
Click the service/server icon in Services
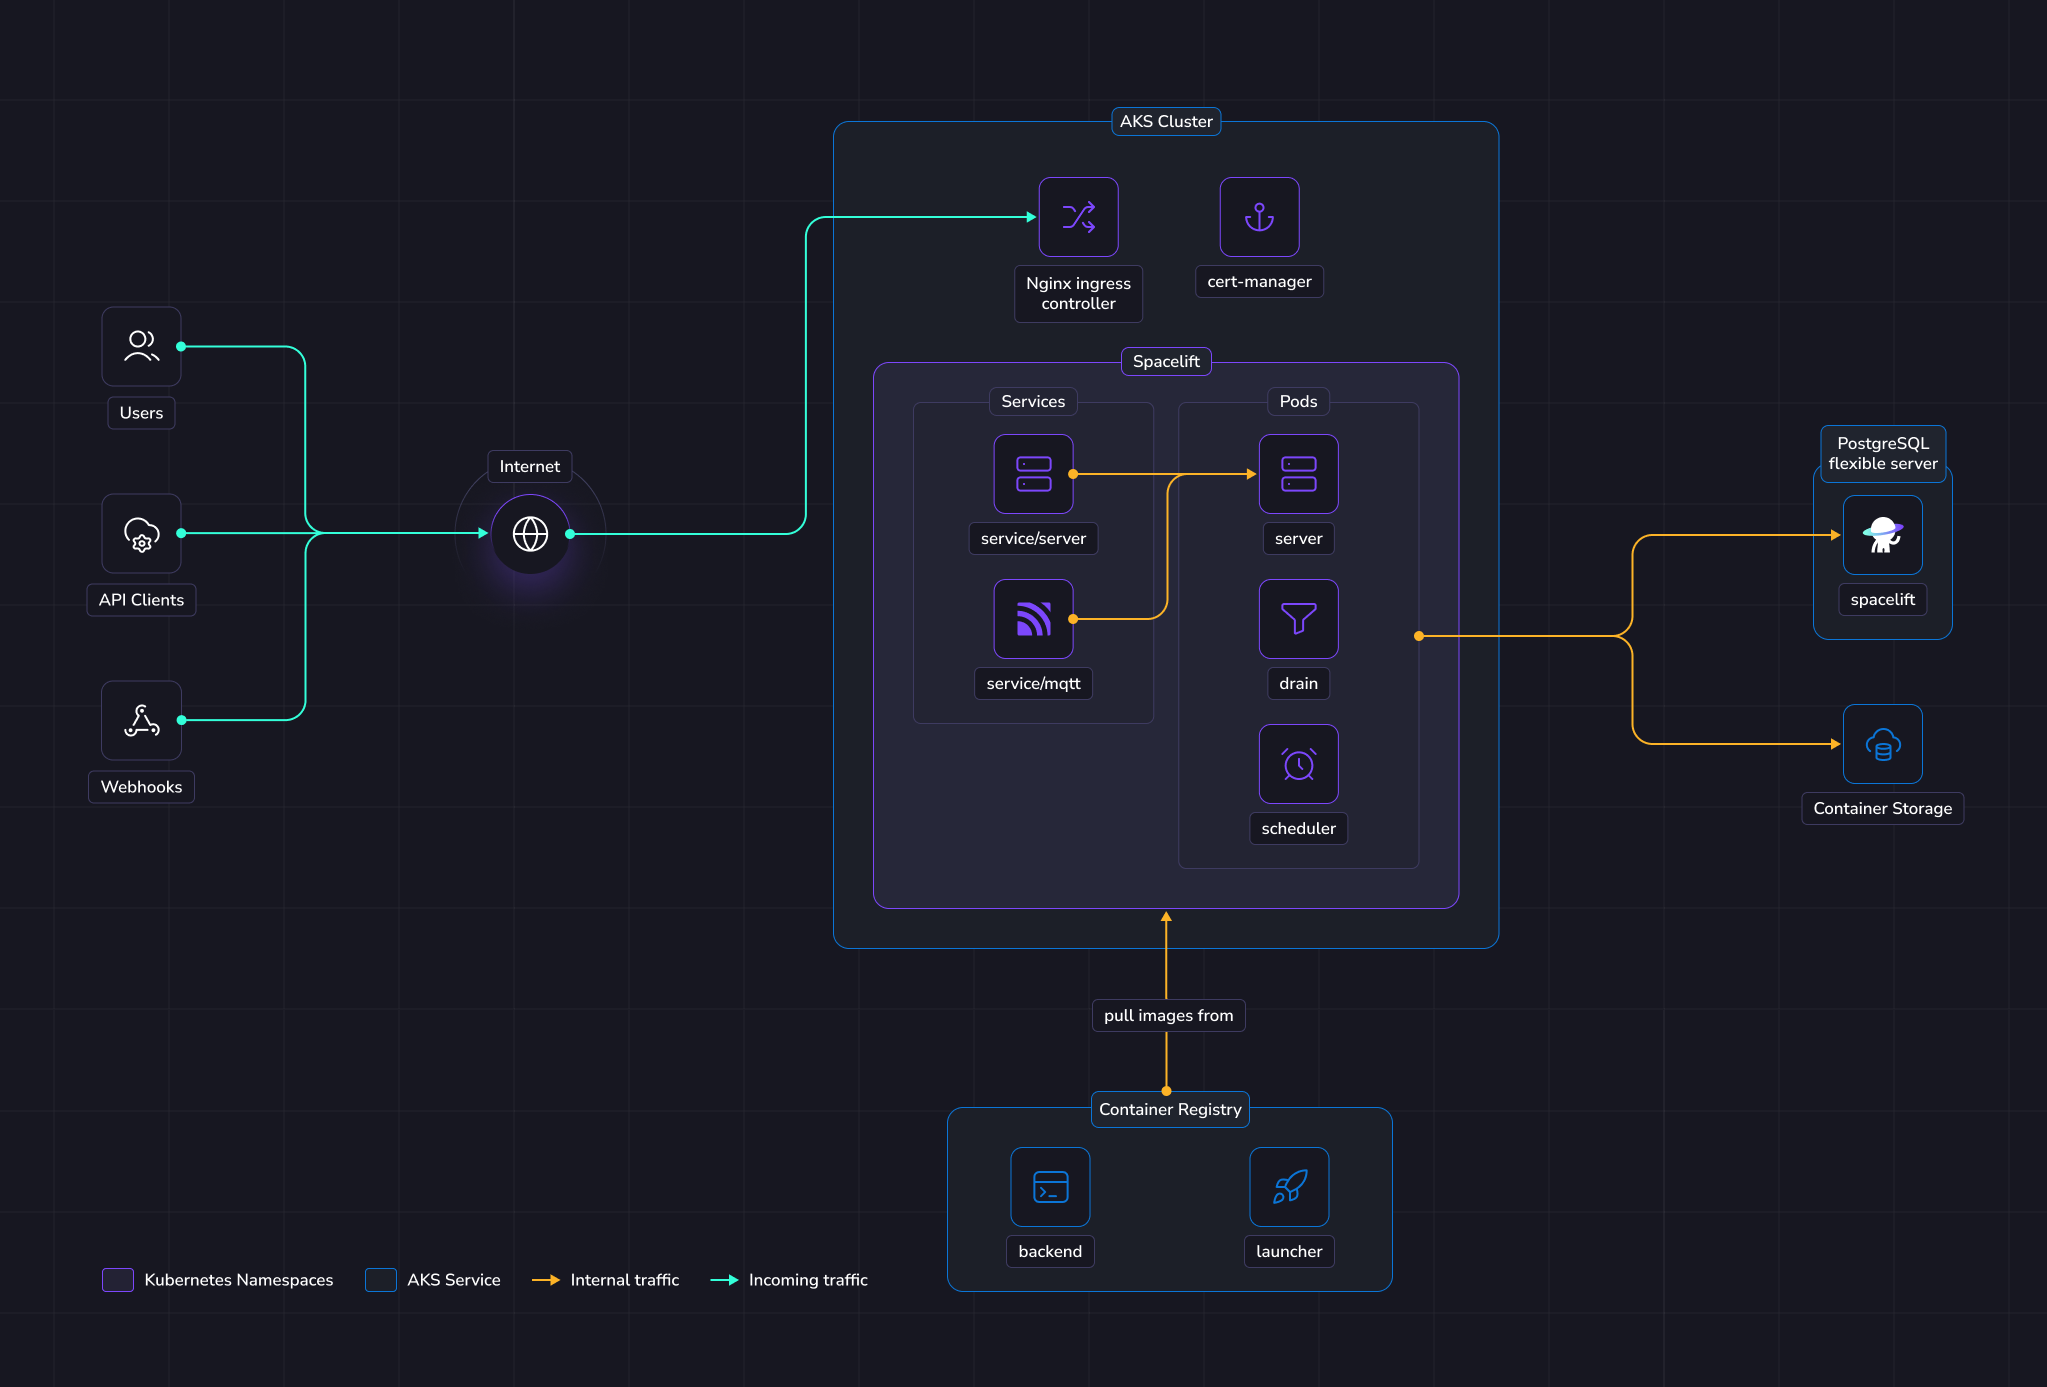pyautogui.click(x=1033, y=474)
